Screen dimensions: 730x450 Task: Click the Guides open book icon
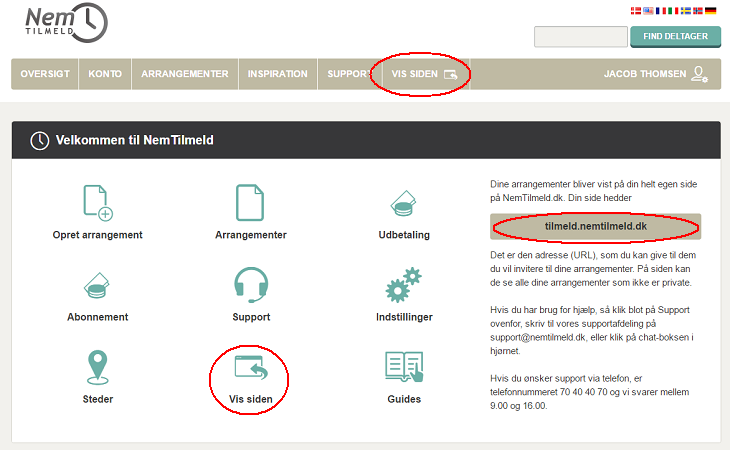(404, 367)
